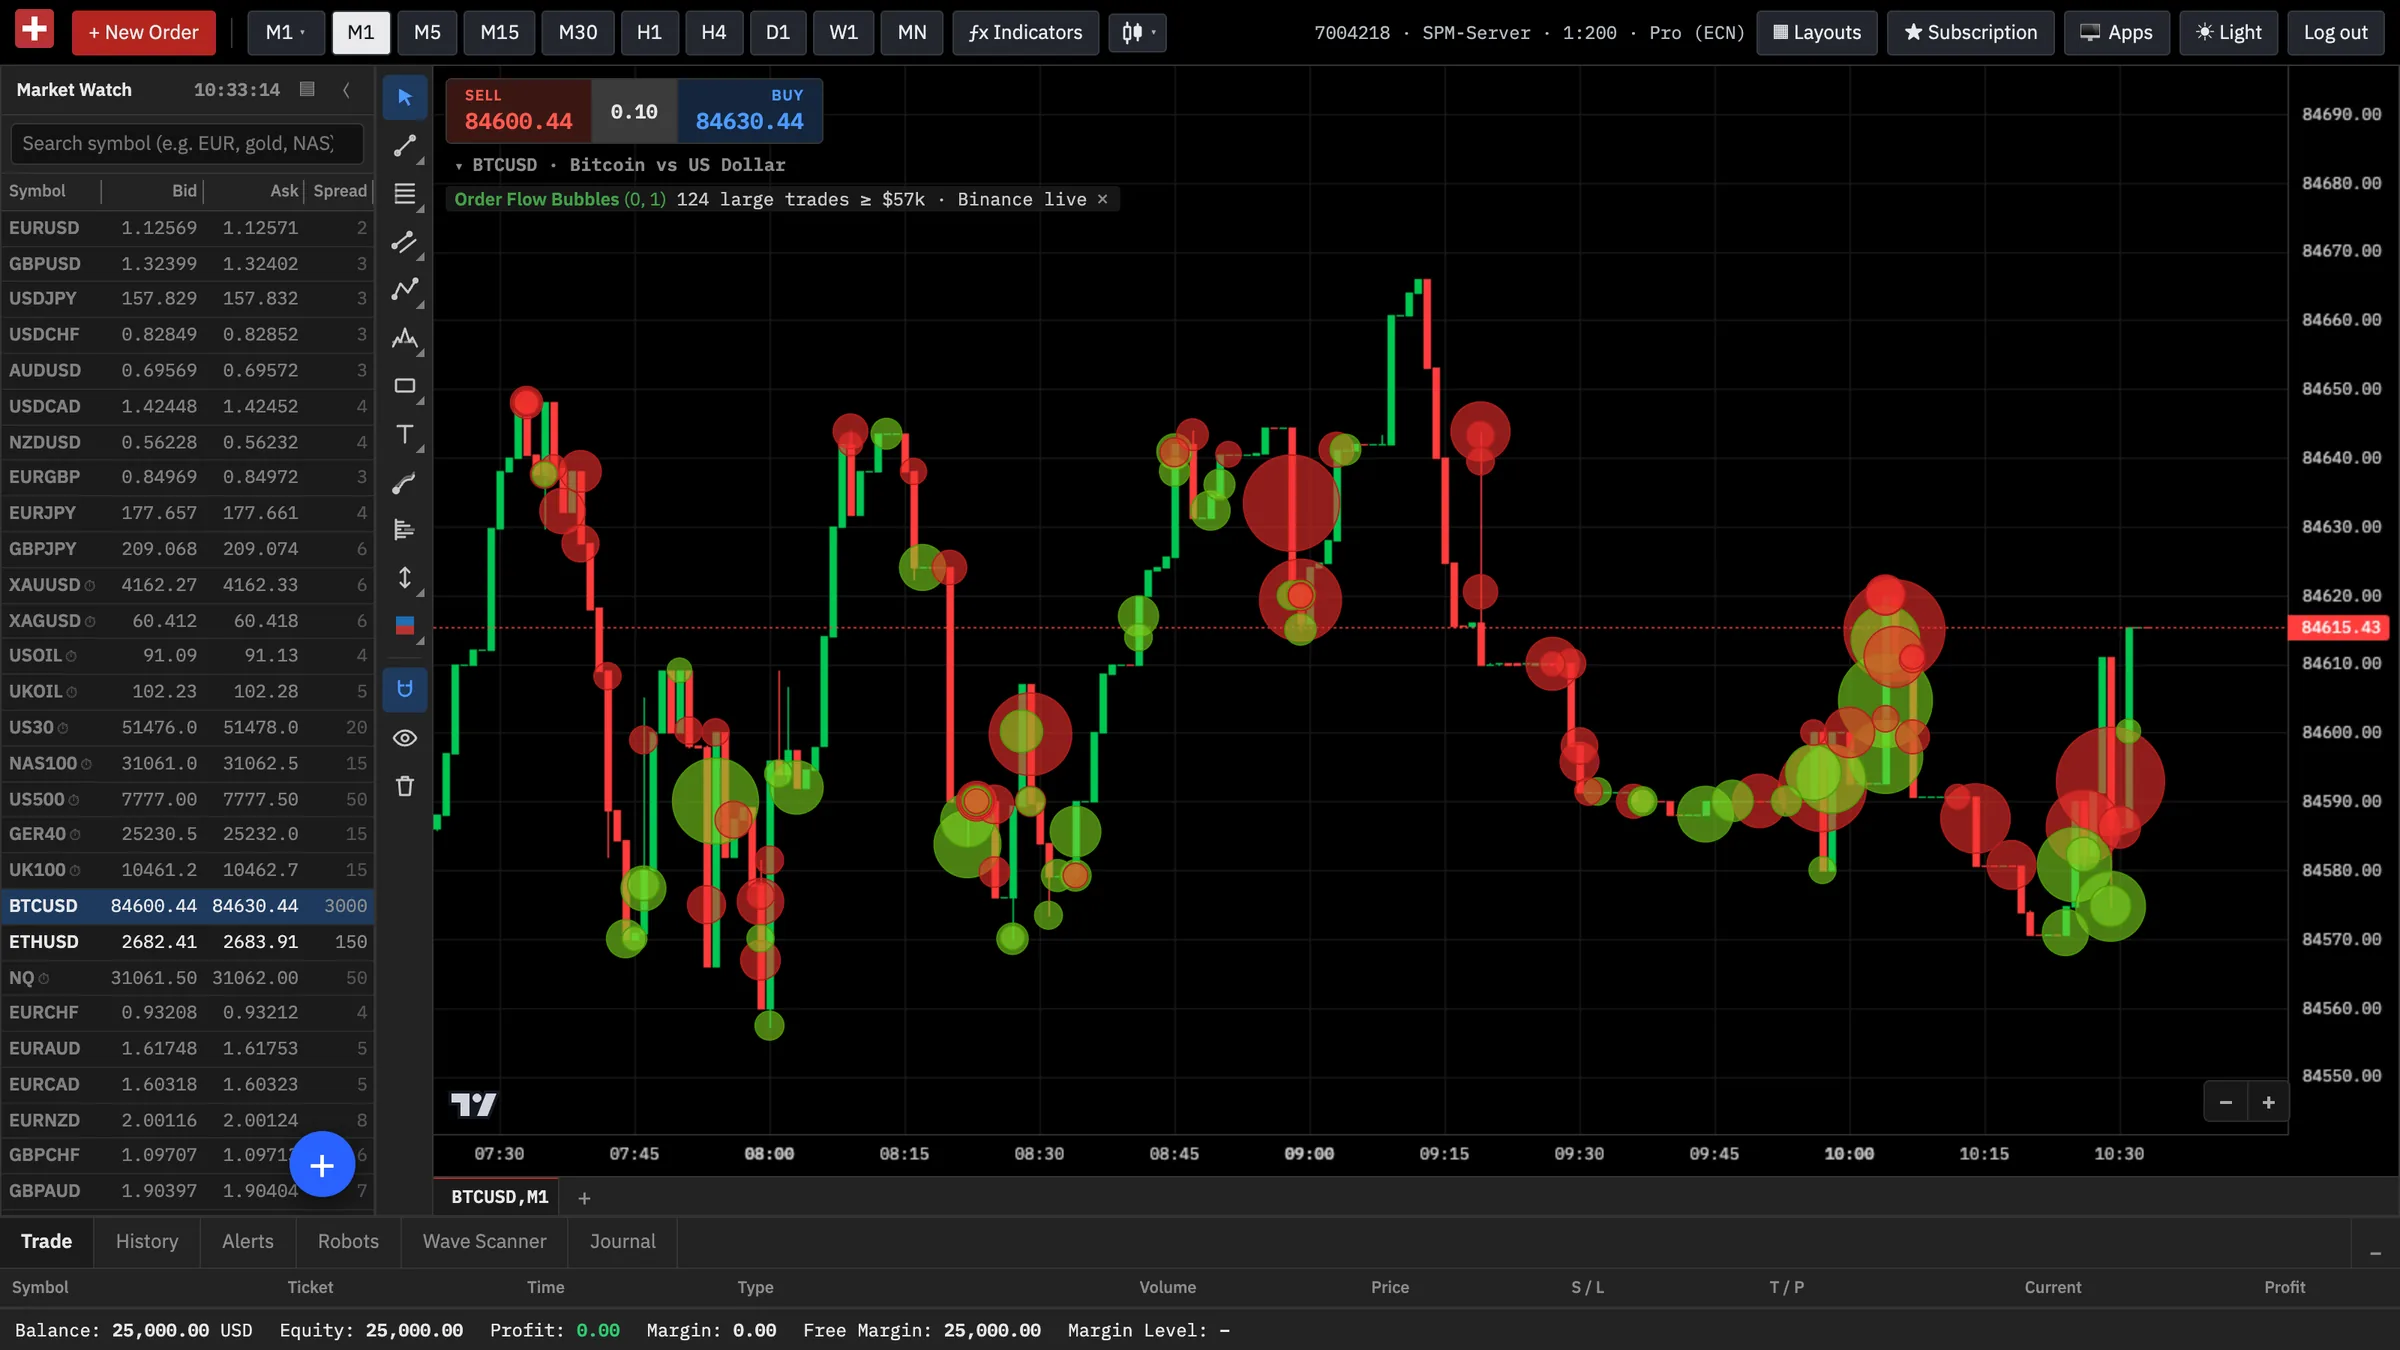Click the SELL 84600.44 button
The width and height of the screenshot is (2400, 1350).
tap(518, 110)
